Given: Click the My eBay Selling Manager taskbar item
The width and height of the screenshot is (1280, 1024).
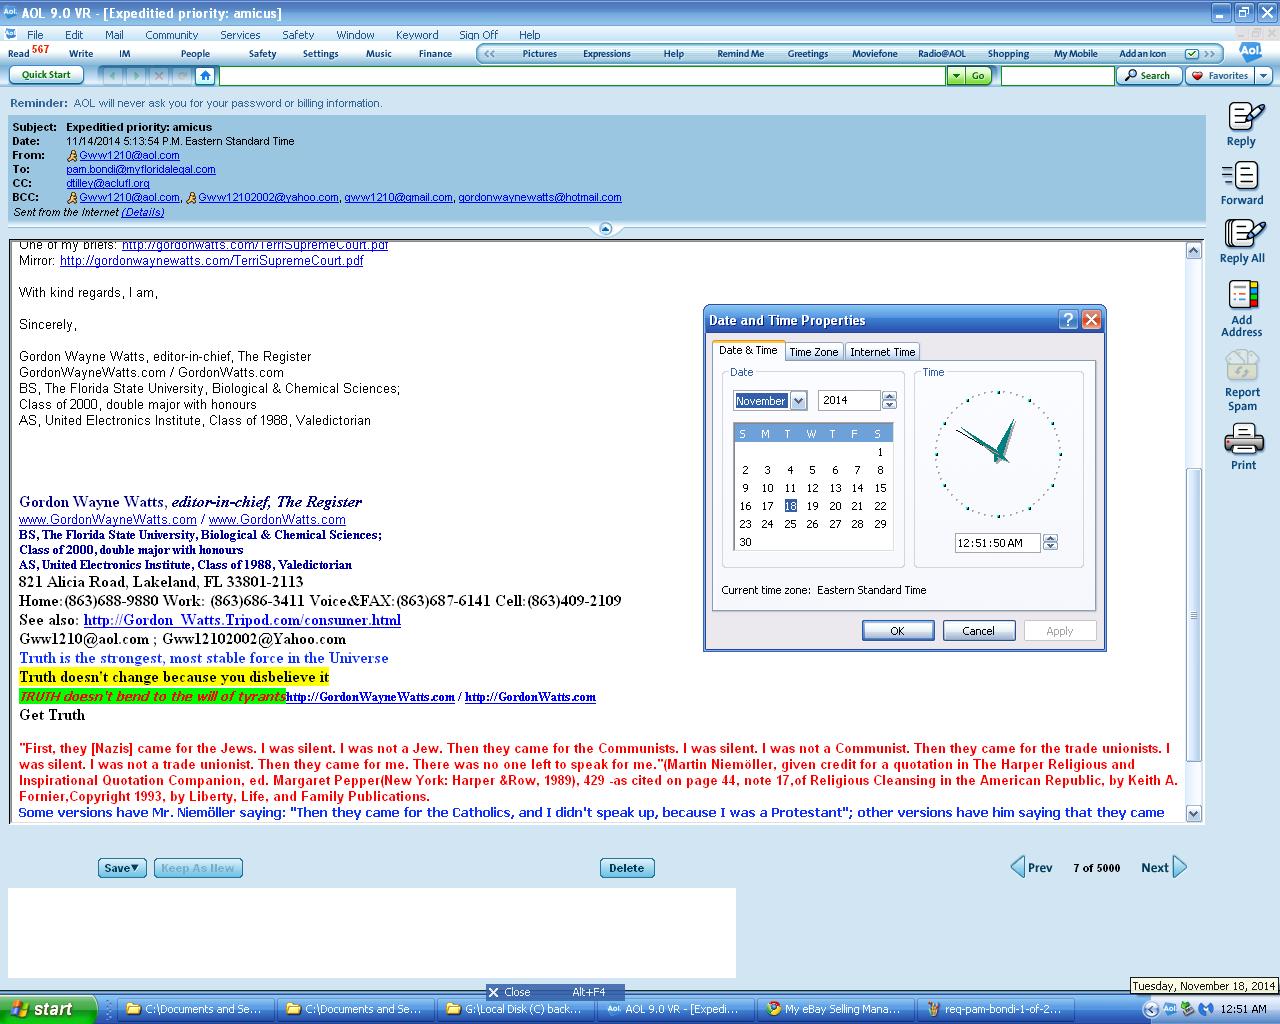Looking at the screenshot, I should (835, 1009).
